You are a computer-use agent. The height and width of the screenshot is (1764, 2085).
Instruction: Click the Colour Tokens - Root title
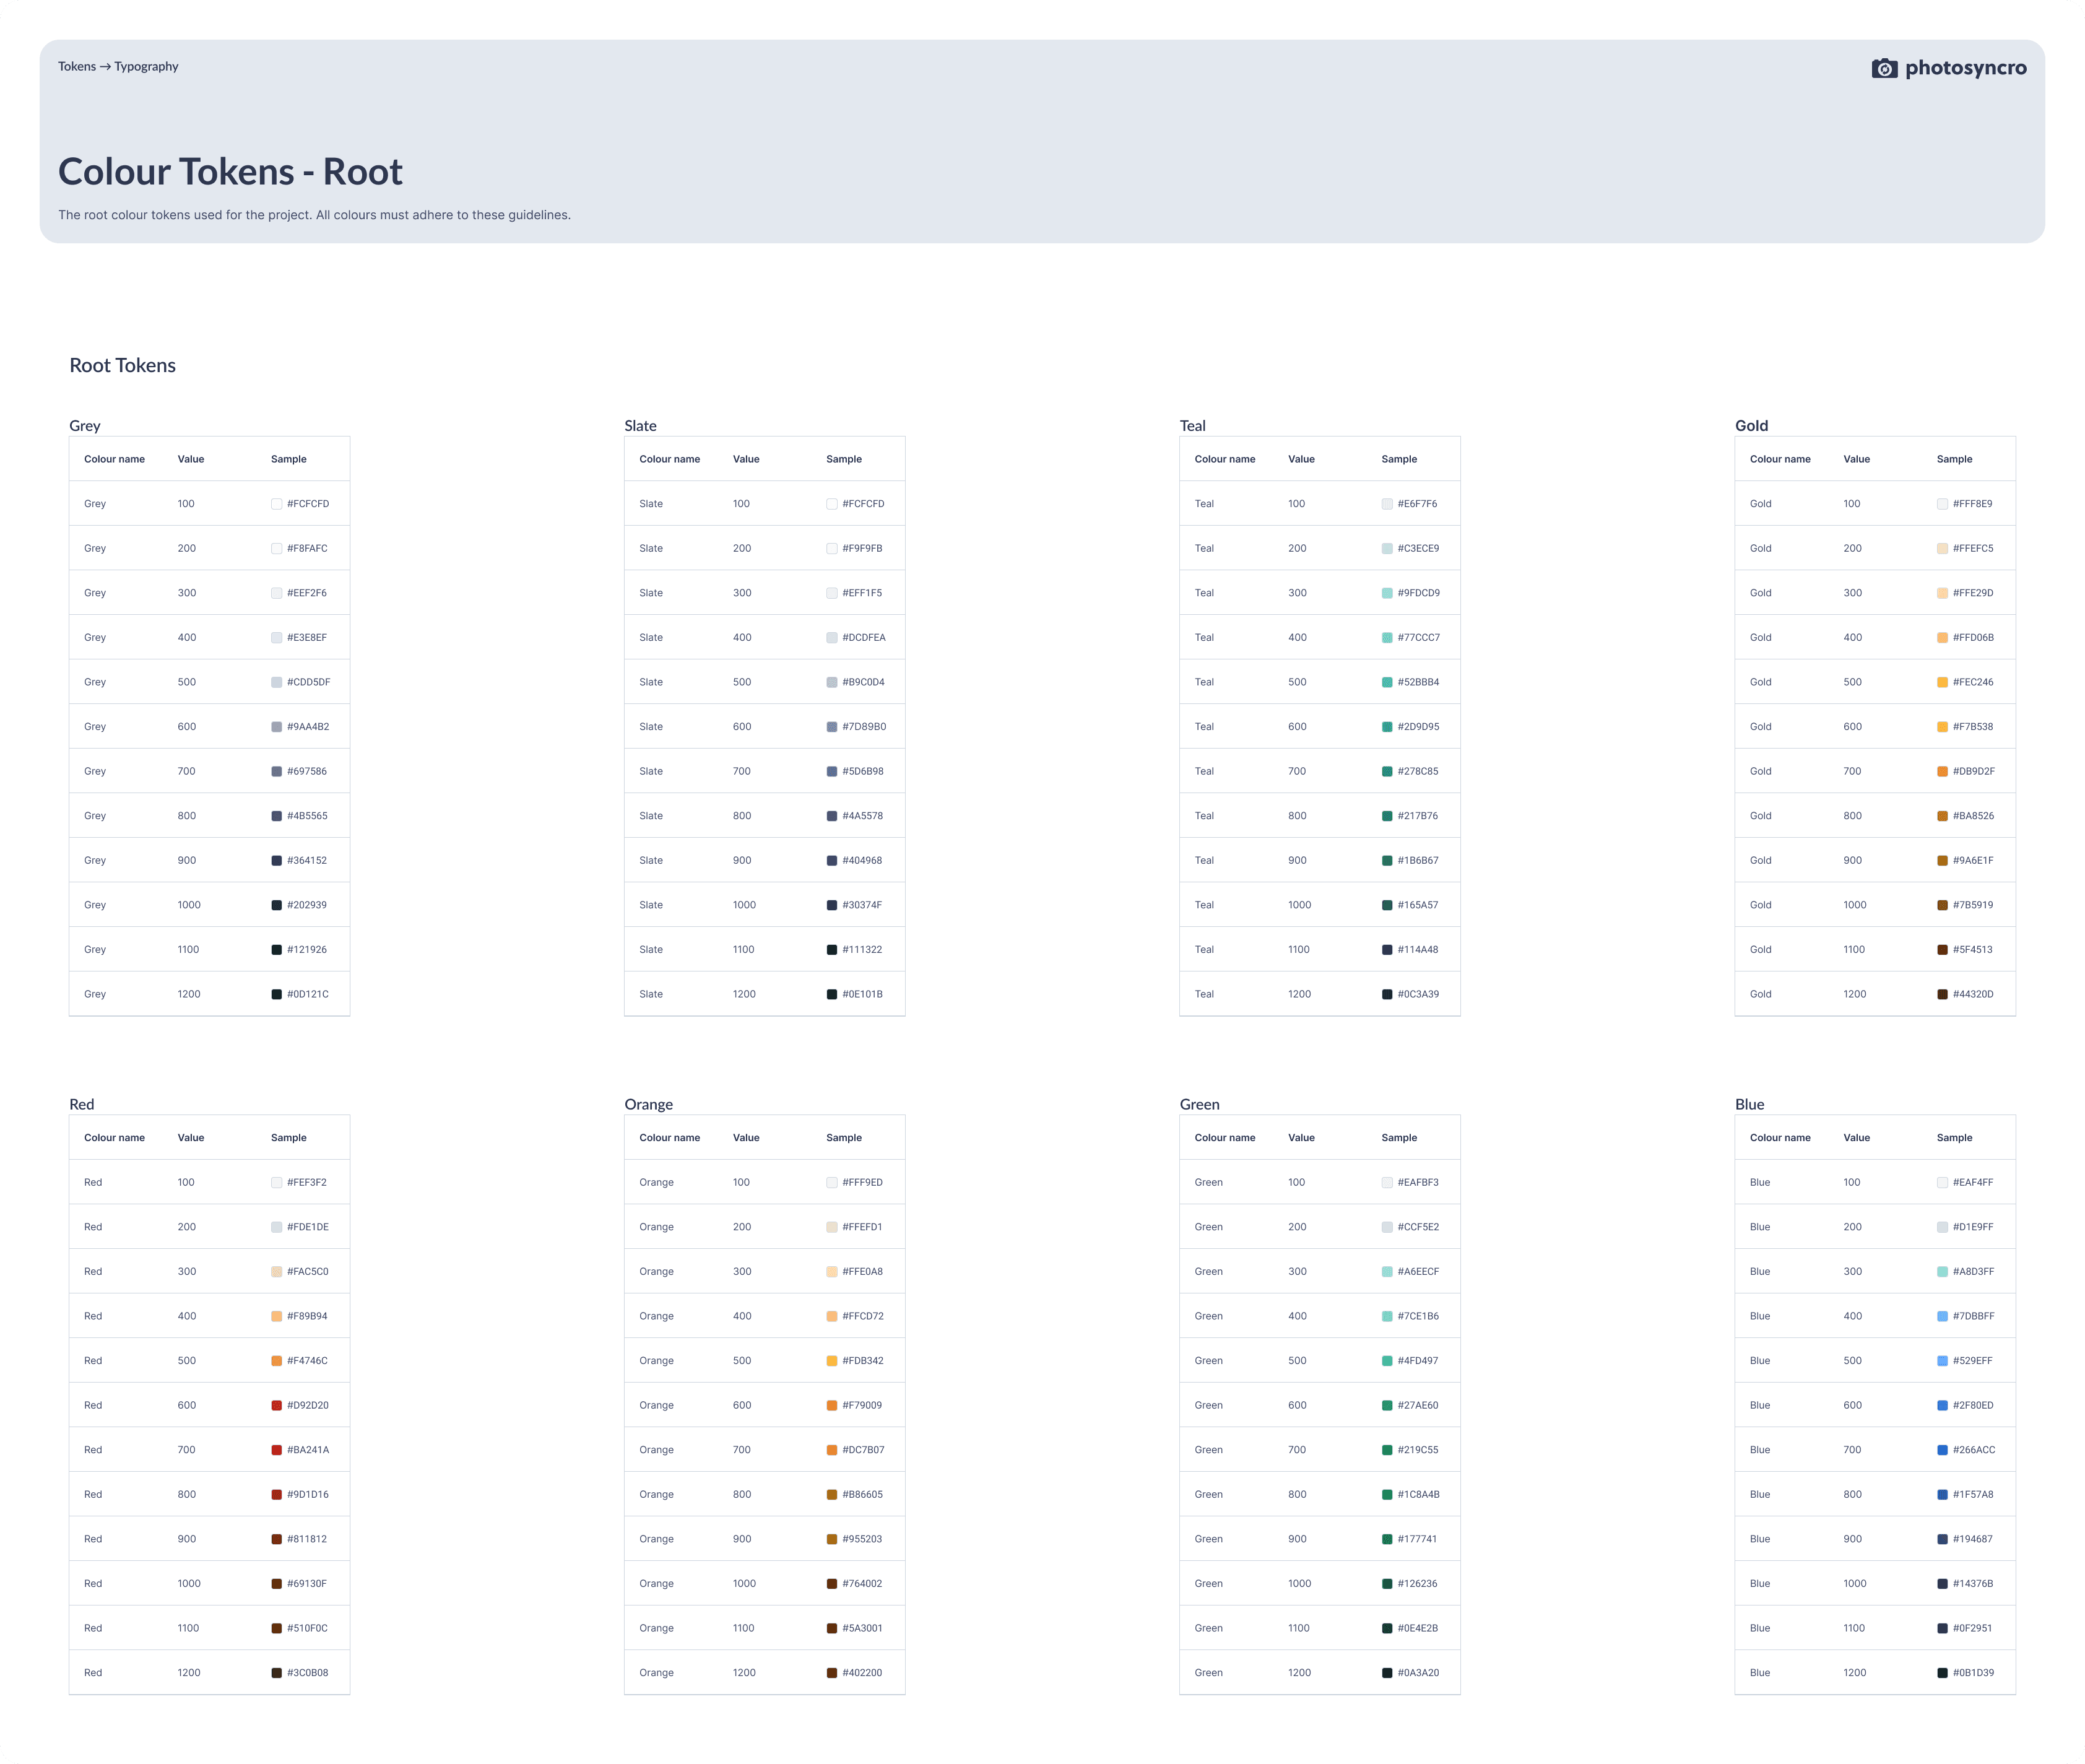point(230,172)
